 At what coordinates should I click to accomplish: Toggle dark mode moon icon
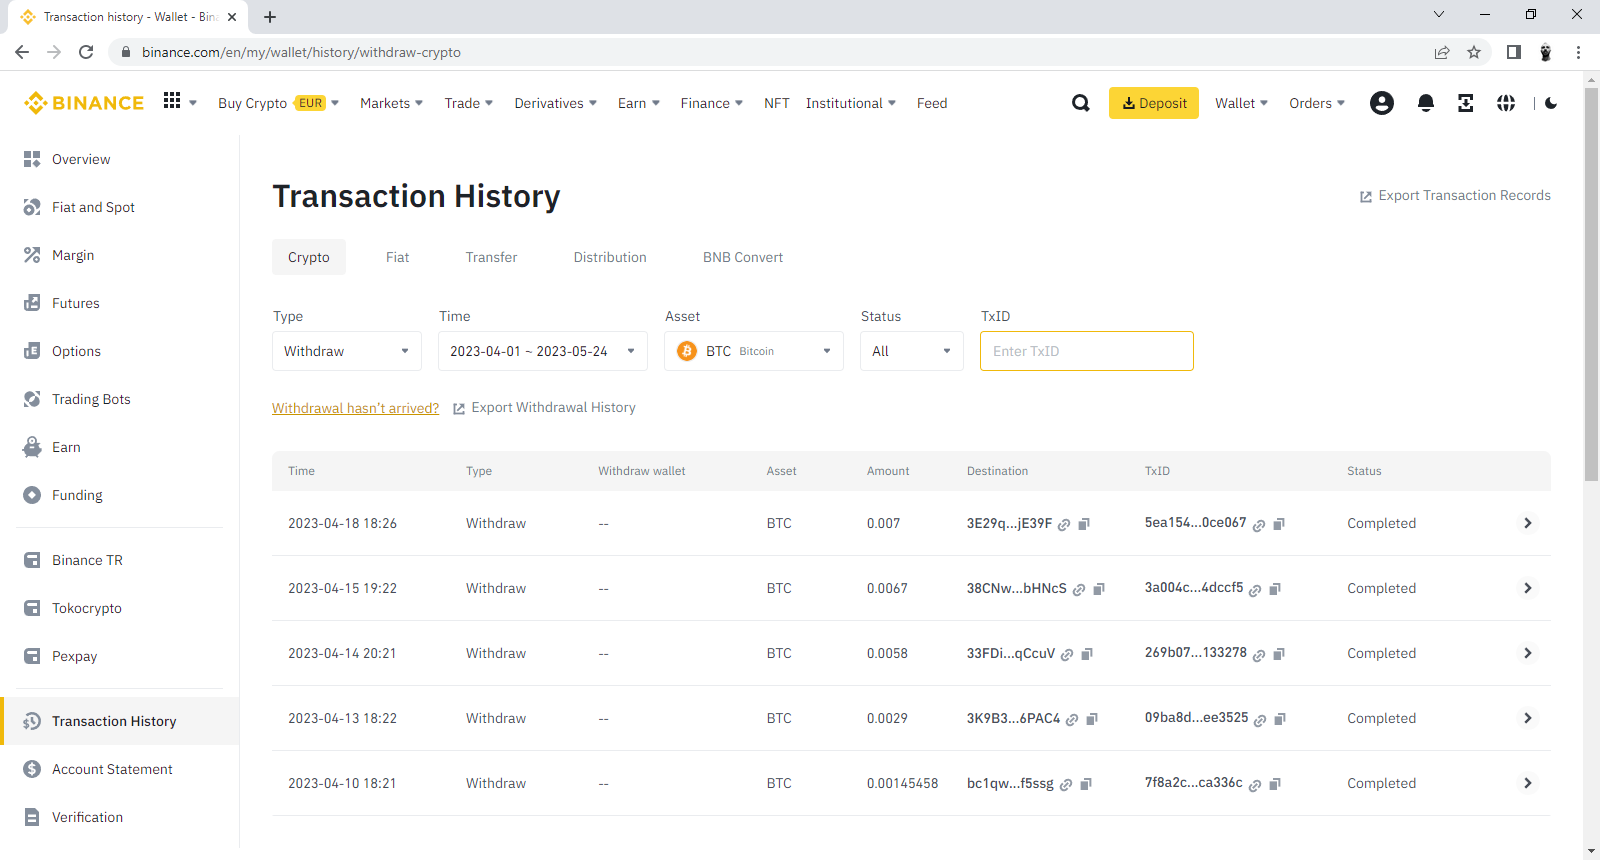[1551, 103]
